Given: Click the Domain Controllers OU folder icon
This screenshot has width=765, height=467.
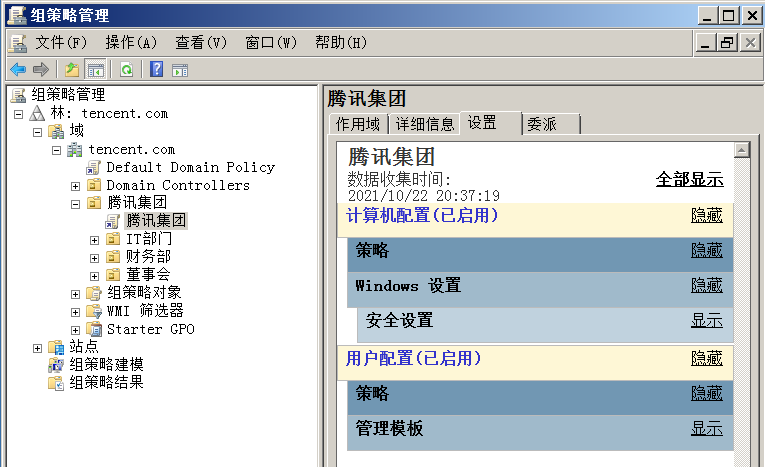Looking at the screenshot, I should pos(94,185).
